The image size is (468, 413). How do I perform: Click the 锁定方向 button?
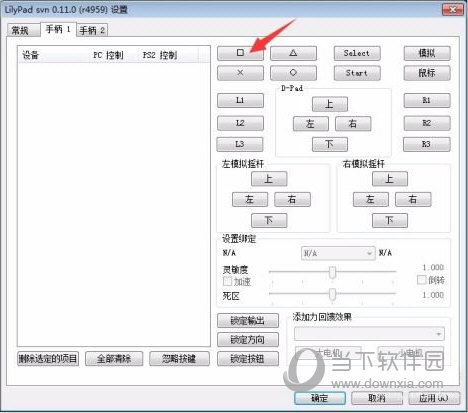(248, 340)
